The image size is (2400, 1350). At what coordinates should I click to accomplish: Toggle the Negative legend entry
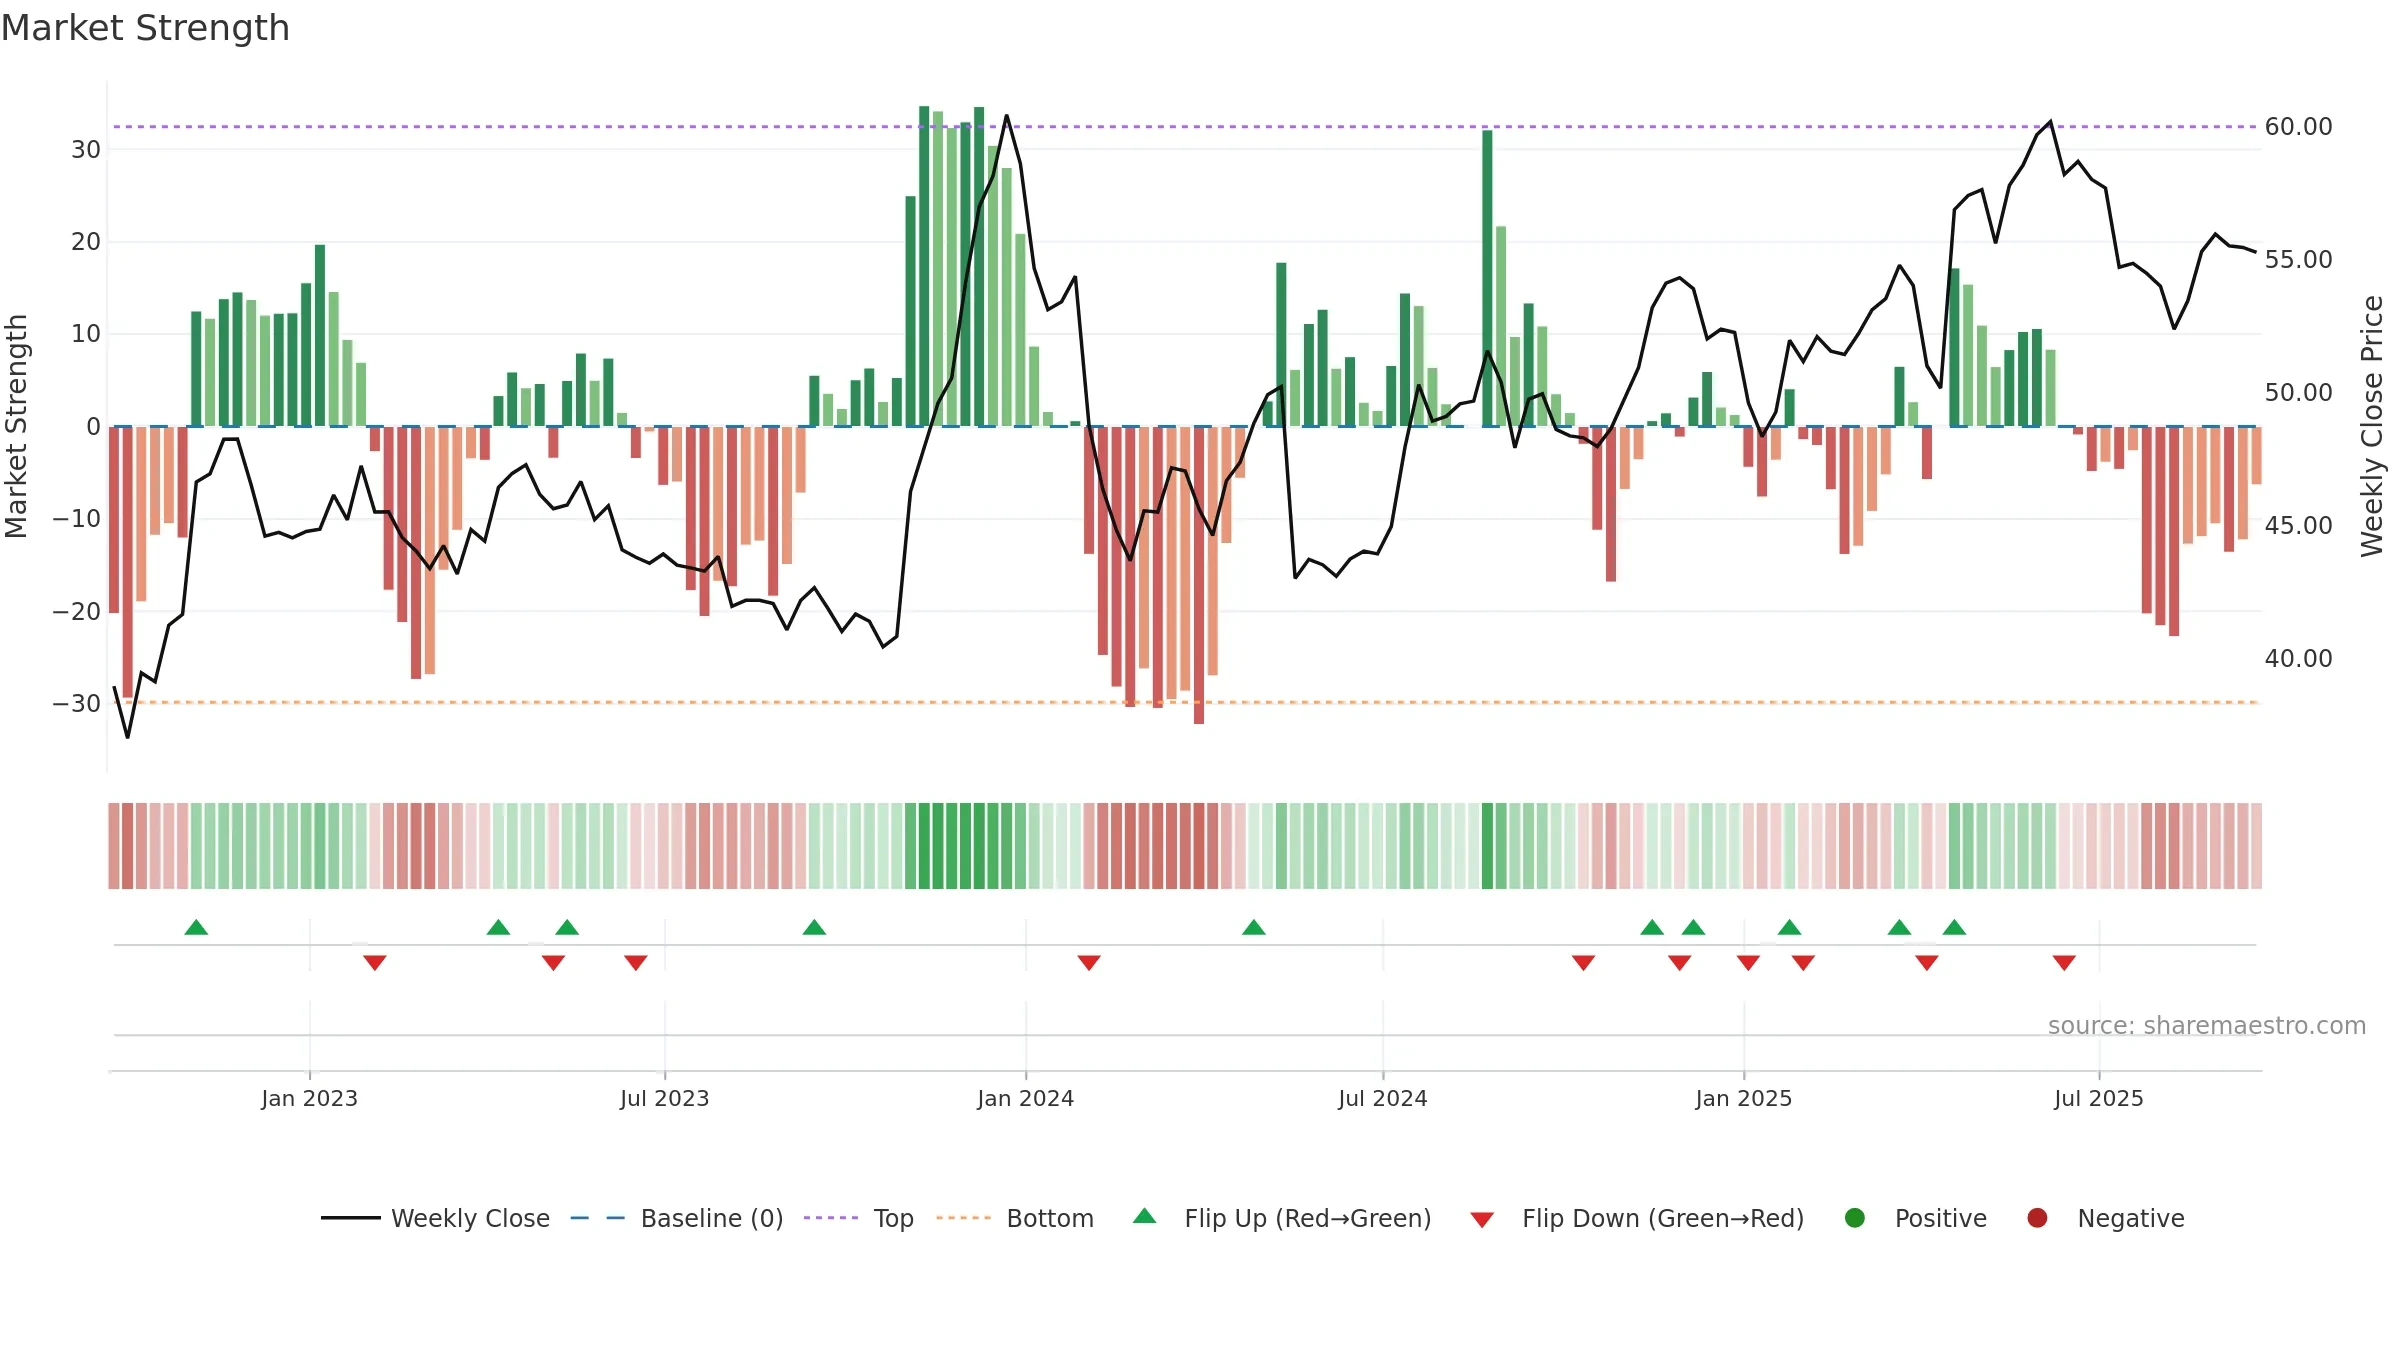(2105, 1218)
